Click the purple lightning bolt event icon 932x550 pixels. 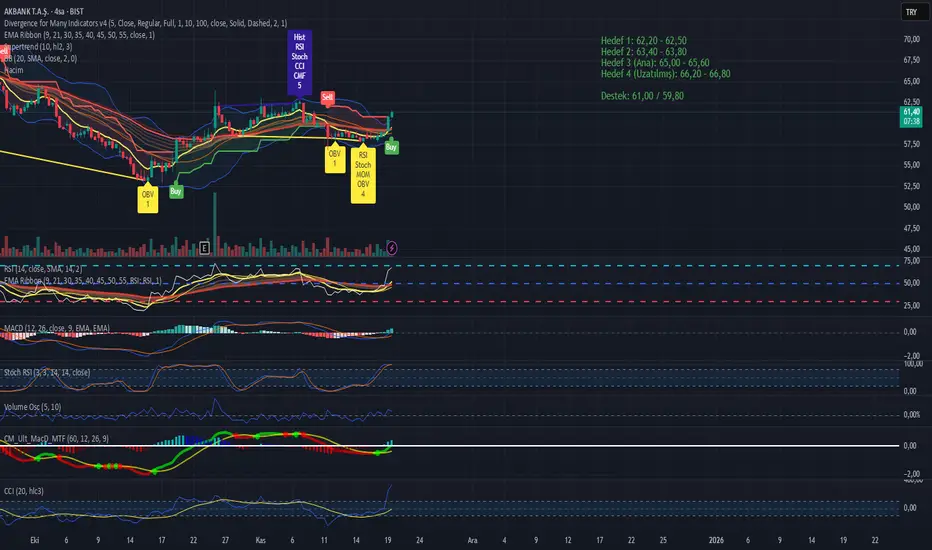392,248
